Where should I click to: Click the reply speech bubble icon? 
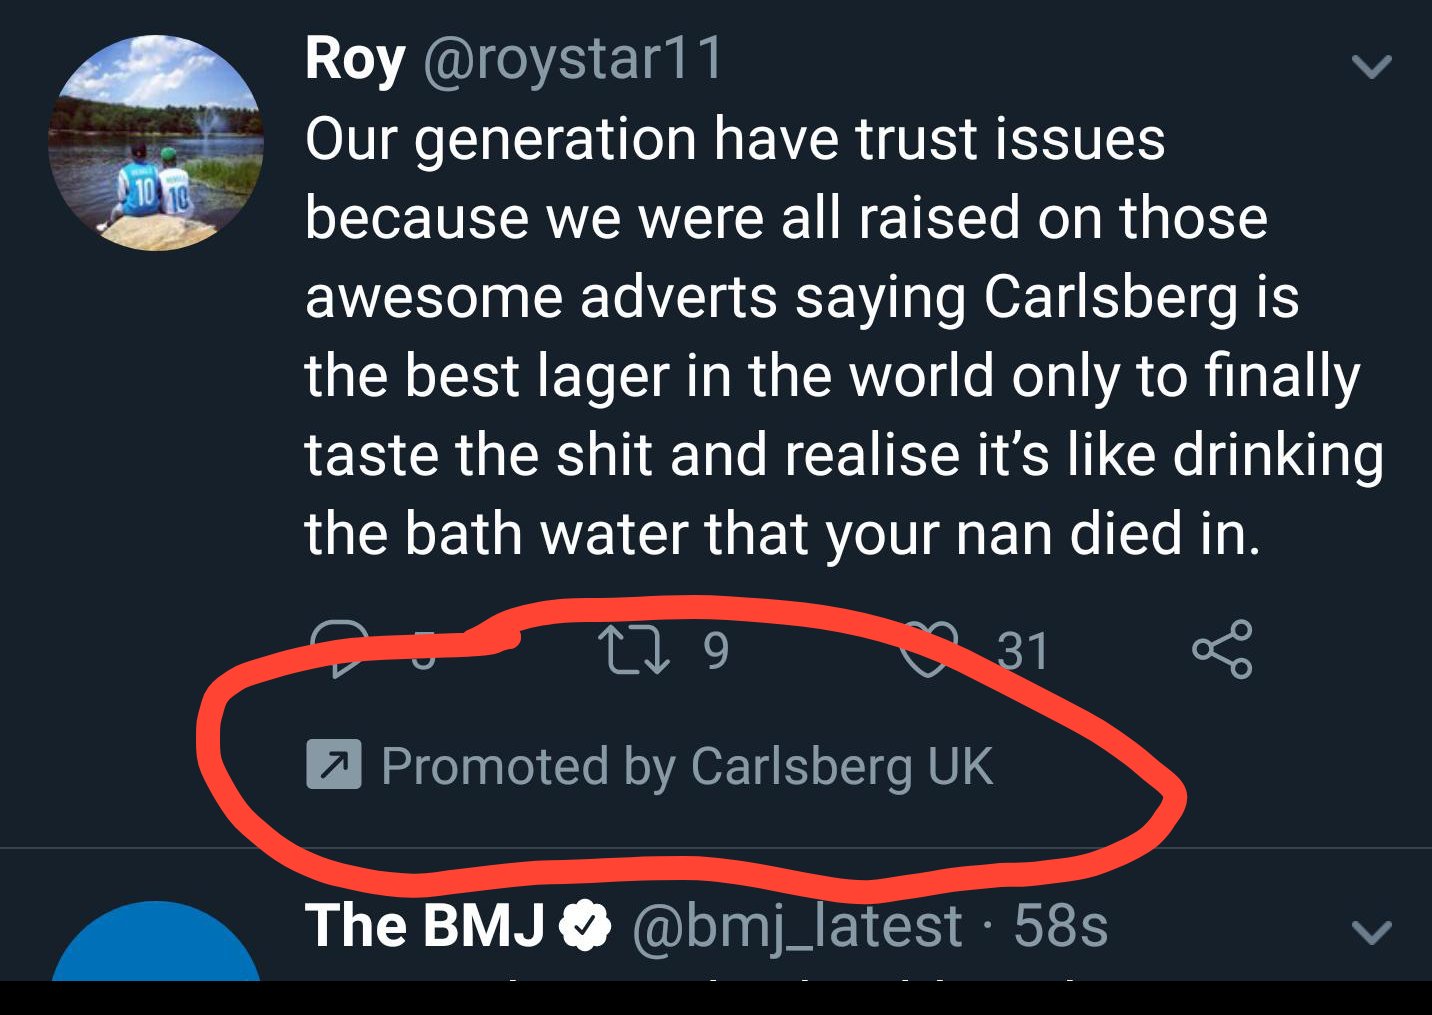tap(340, 648)
